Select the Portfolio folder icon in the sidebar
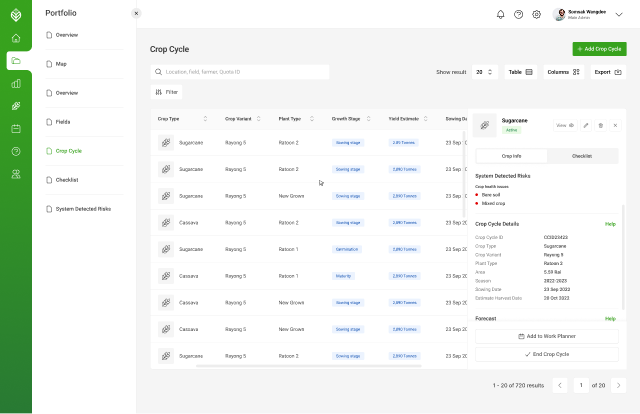The width and height of the screenshot is (640, 414). 16,61
